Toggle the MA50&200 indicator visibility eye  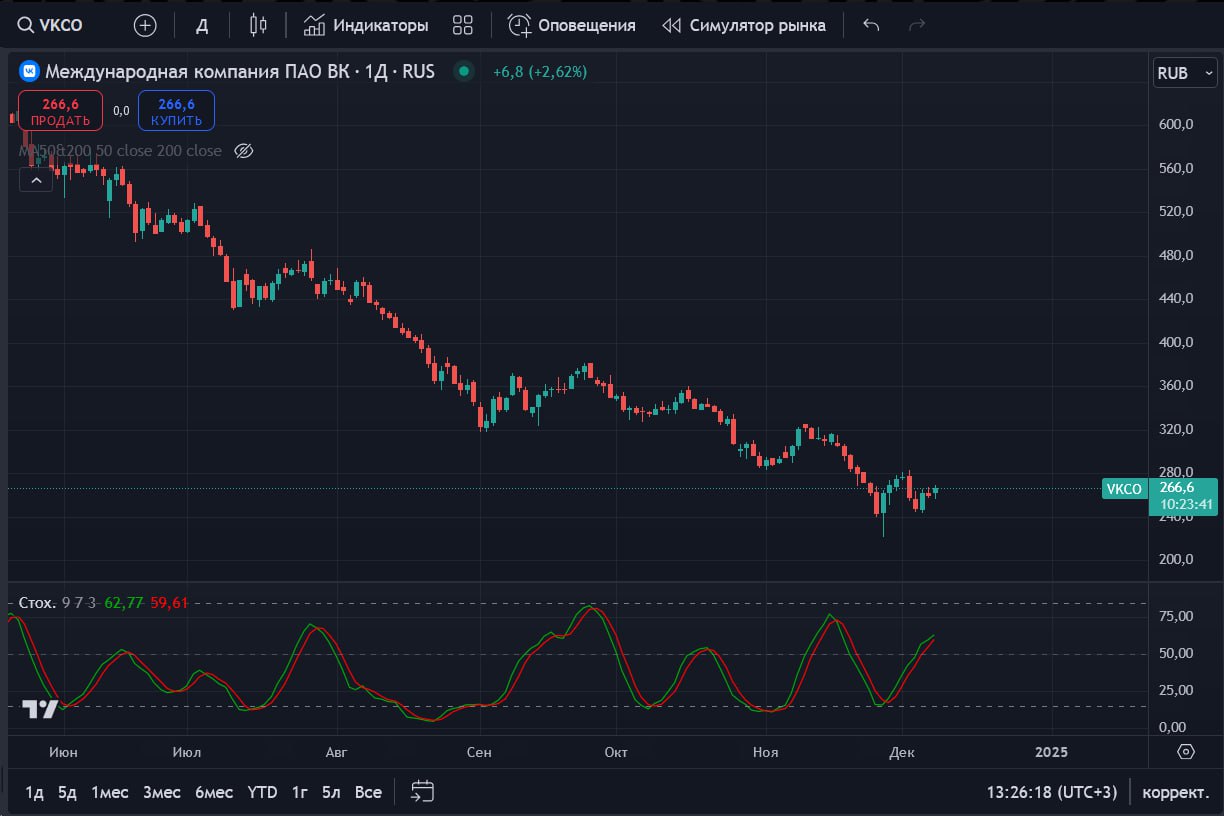click(x=243, y=151)
